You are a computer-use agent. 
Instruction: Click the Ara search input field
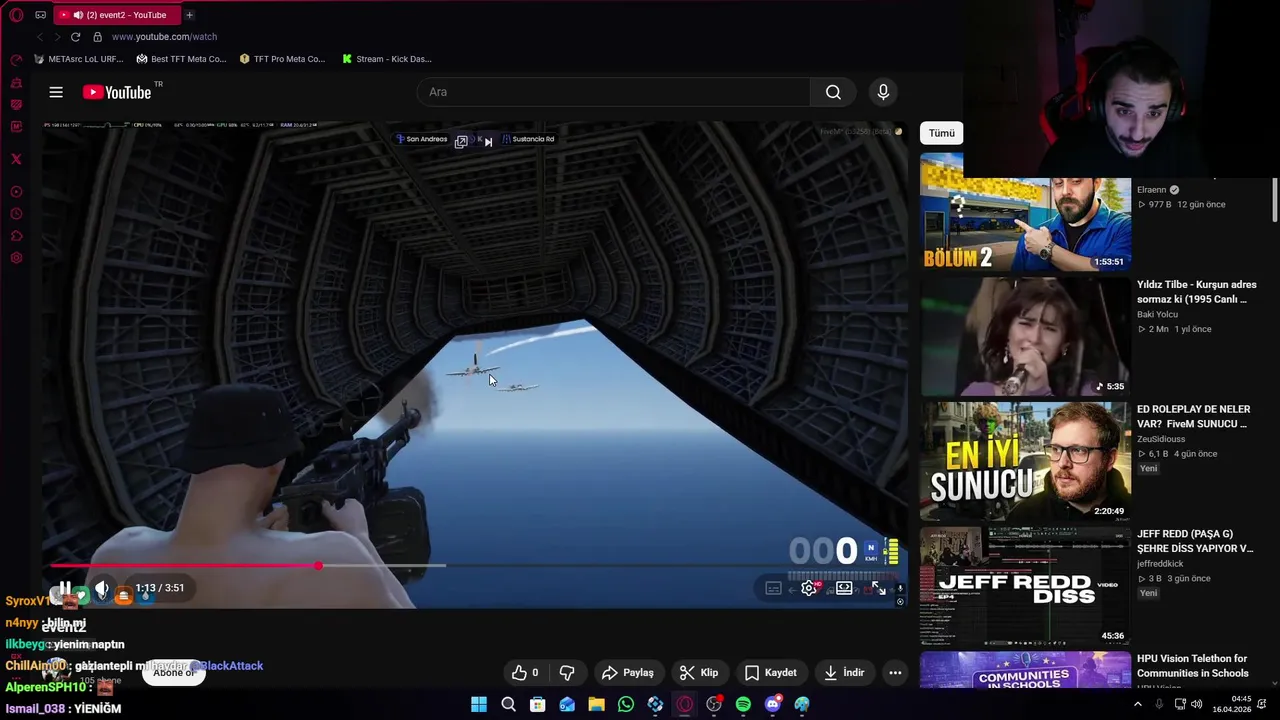(x=613, y=92)
